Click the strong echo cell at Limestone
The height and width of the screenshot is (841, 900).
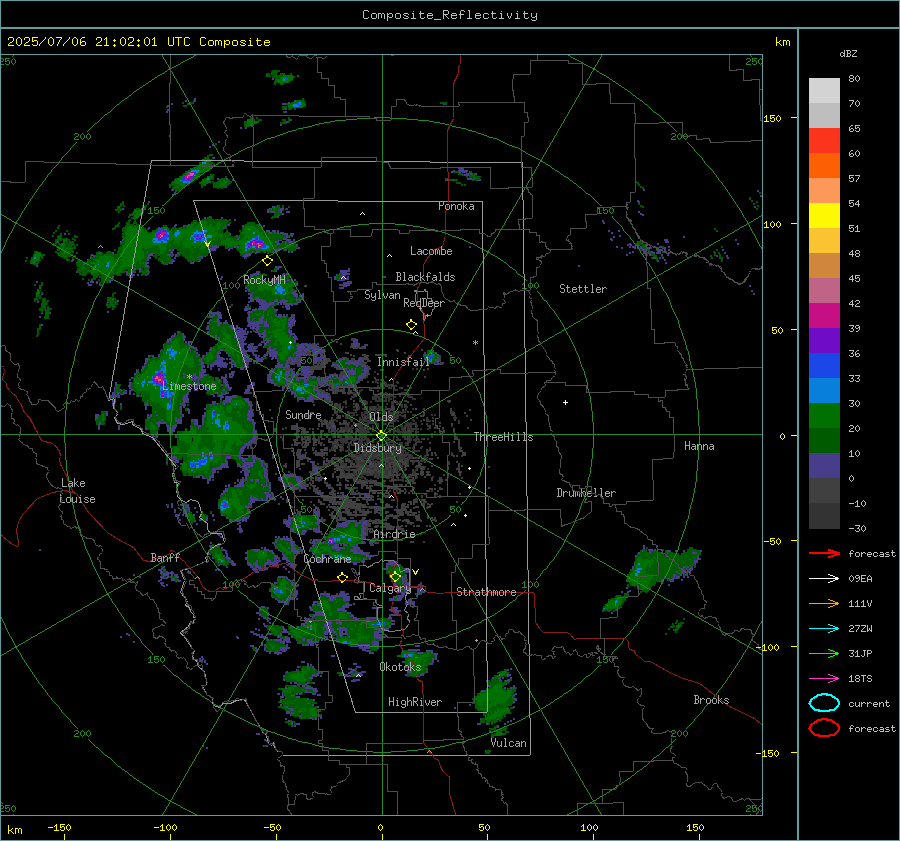[158, 379]
